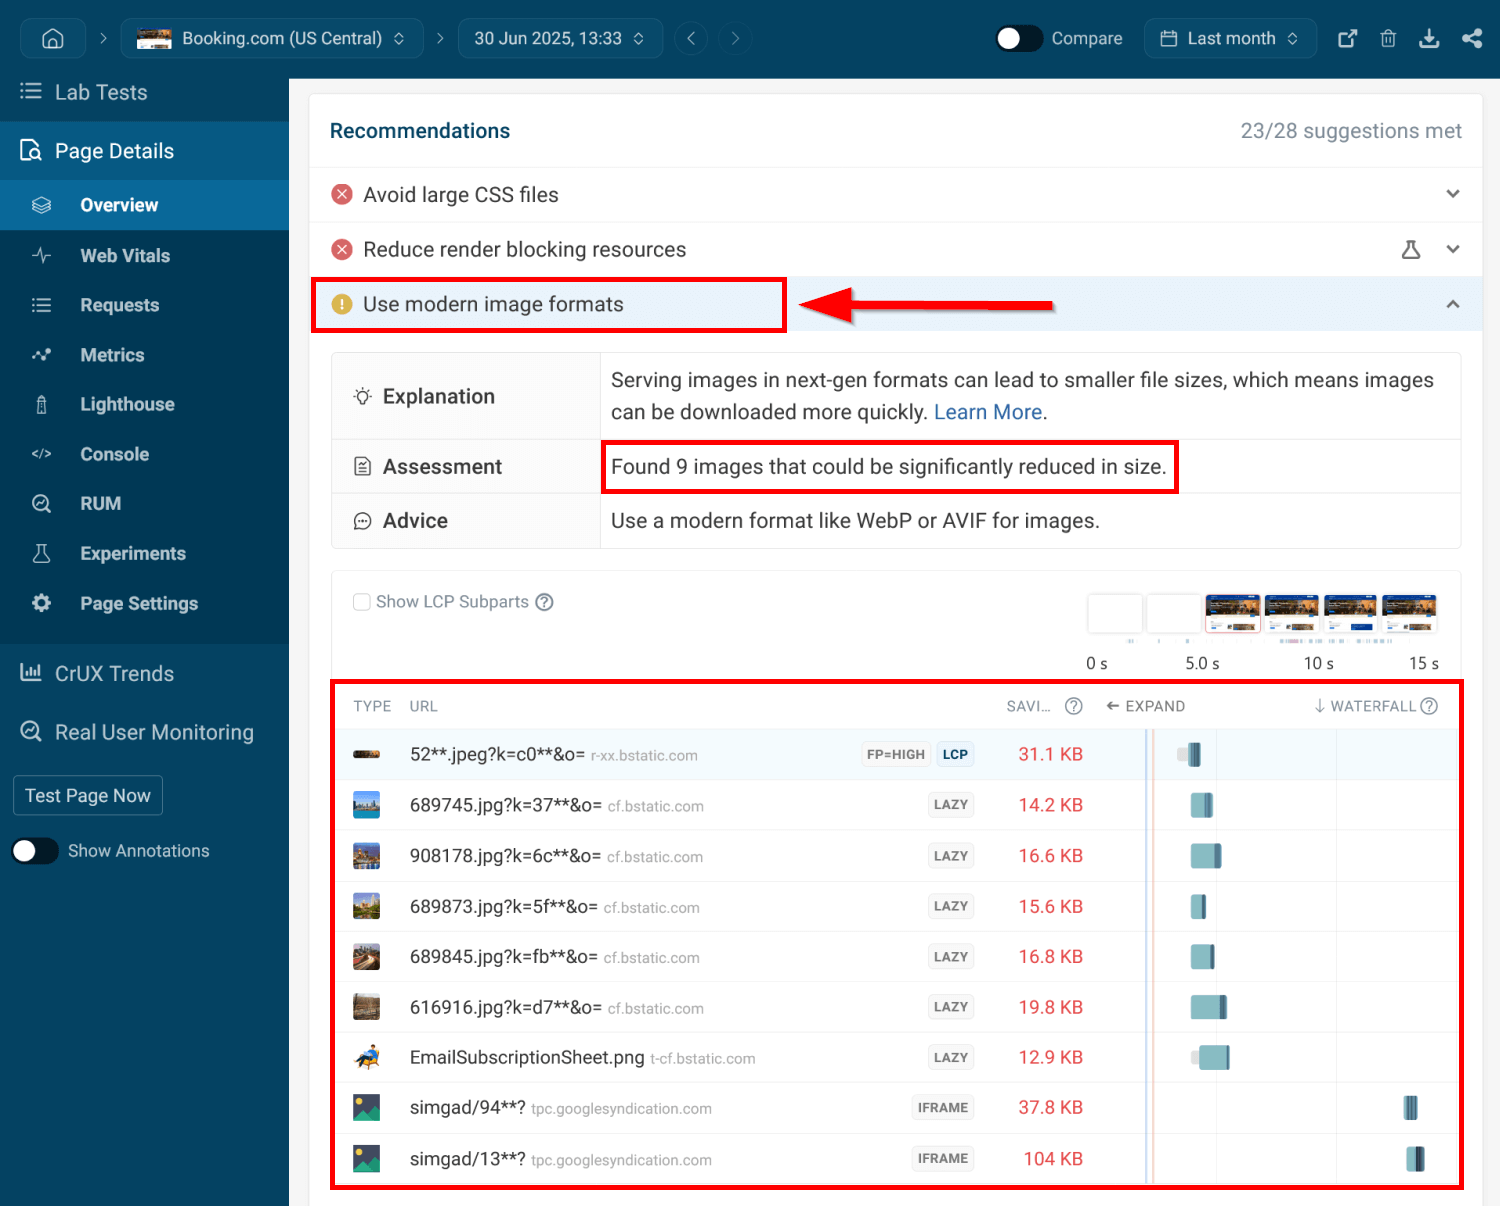Check the Show LCP Subparts checkbox
Viewport: 1500px width, 1206px height.
click(362, 602)
